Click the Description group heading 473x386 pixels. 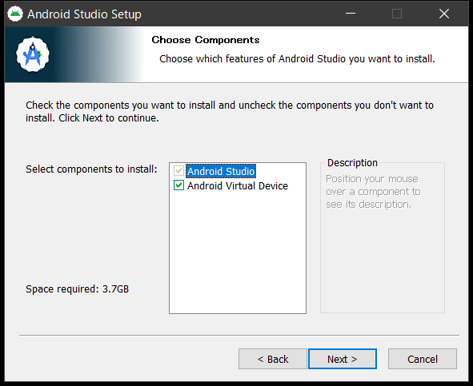point(352,163)
